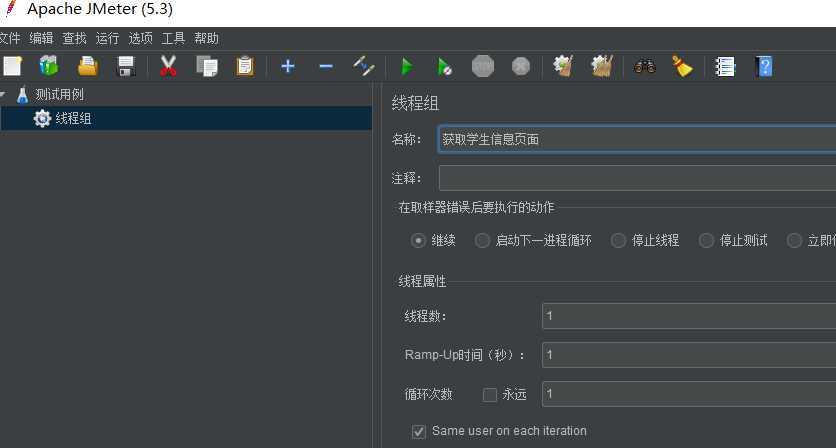Click the 循环次数 input field
This screenshot has height=448, width=836.
tap(689, 394)
